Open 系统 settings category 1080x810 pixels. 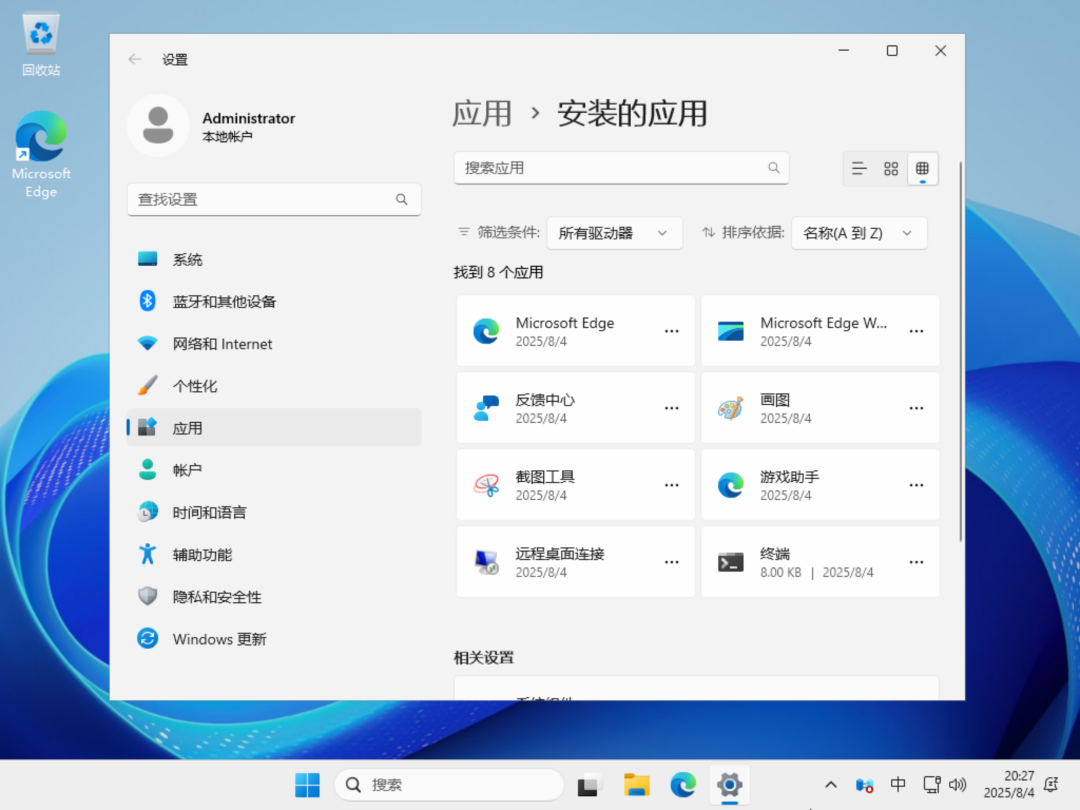pyautogui.click(x=274, y=259)
